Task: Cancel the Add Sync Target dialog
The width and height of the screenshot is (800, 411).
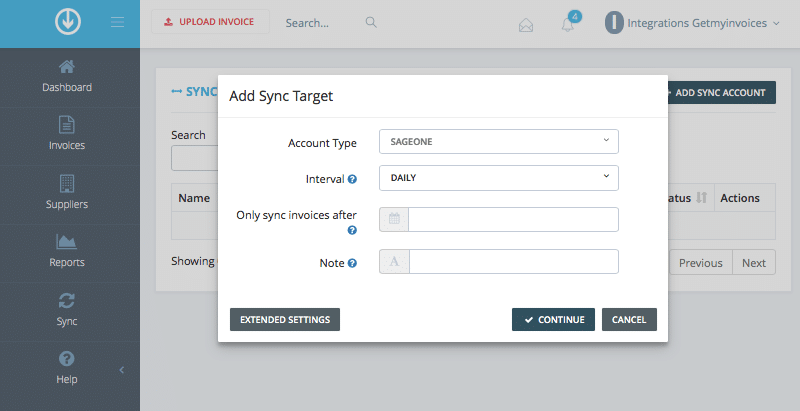Action: pyautogui.click(x=629, y=320)
